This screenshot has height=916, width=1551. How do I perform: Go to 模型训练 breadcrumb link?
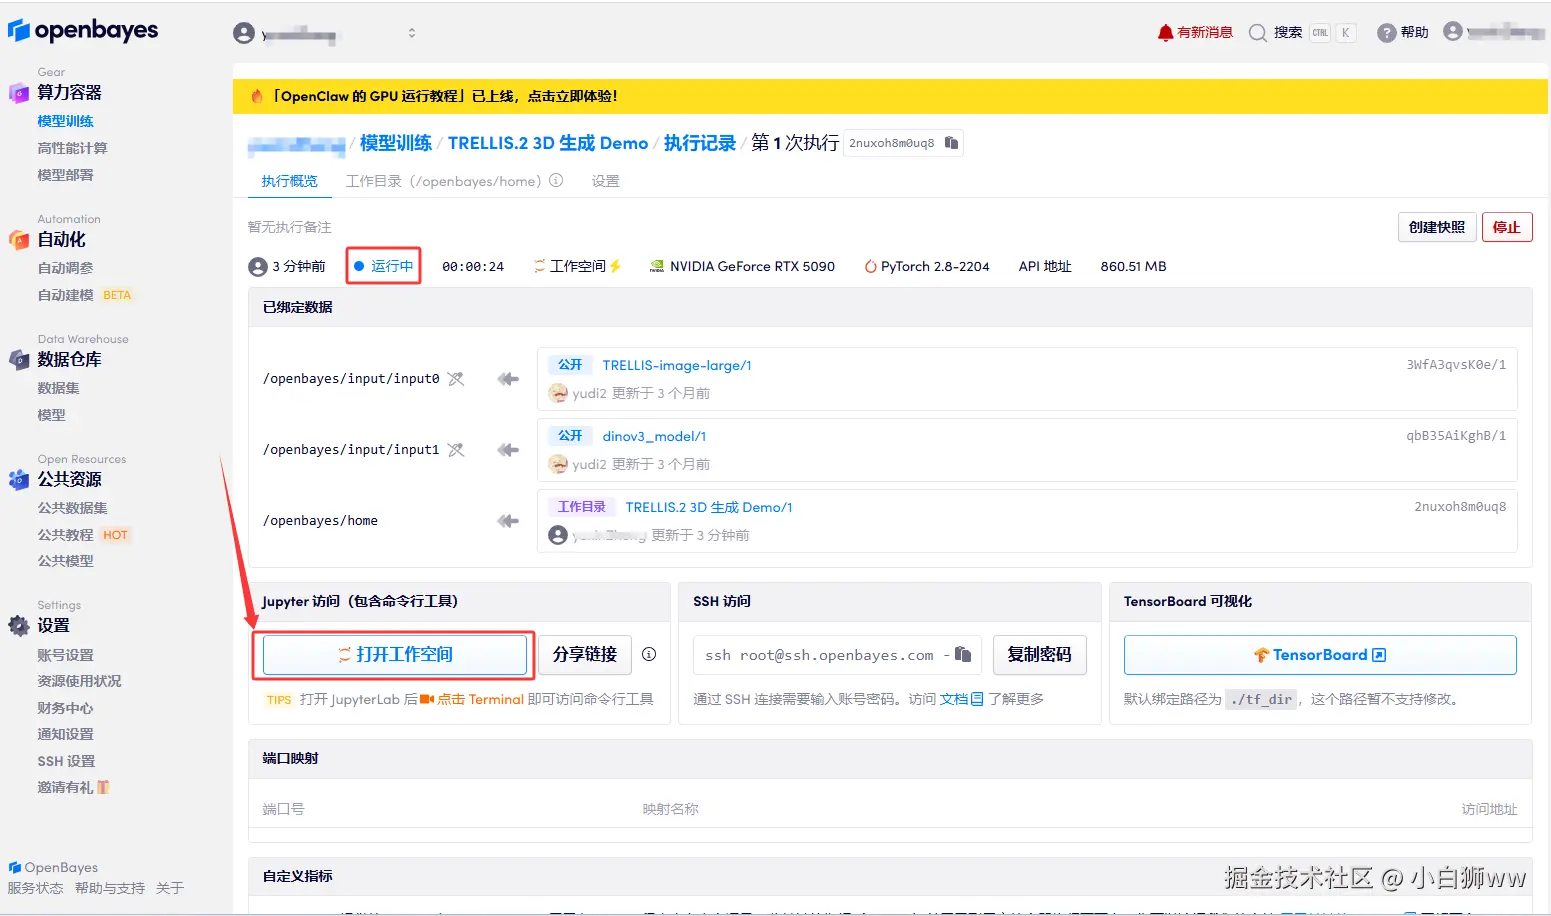coord(396,143)
